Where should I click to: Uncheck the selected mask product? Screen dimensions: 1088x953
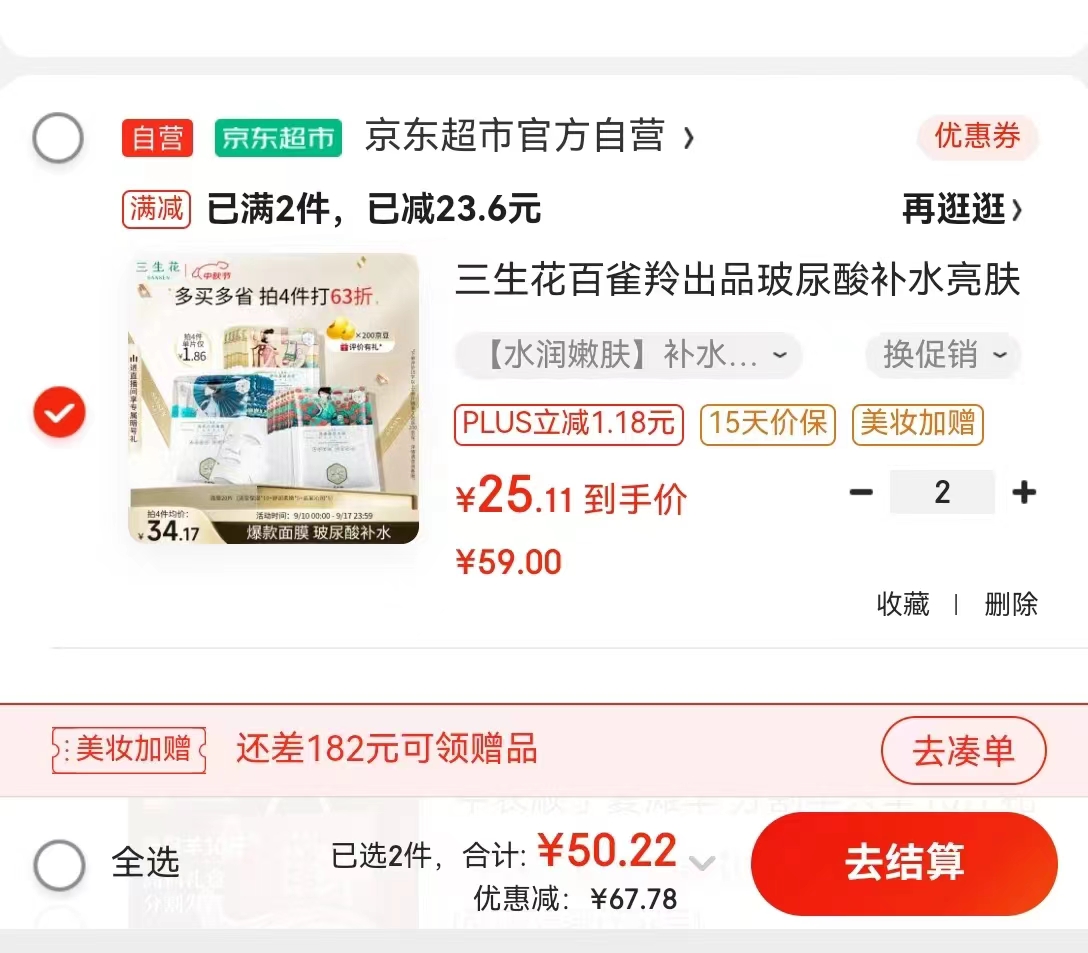click(x=60, y=412)
